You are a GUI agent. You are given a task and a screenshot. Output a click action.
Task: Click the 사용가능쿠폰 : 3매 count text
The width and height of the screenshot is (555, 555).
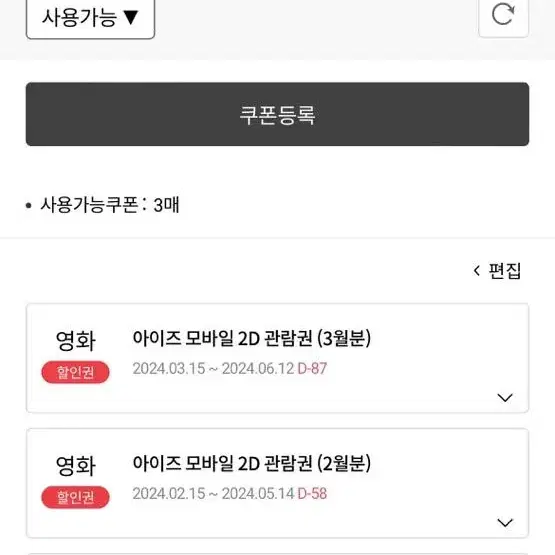110,205
